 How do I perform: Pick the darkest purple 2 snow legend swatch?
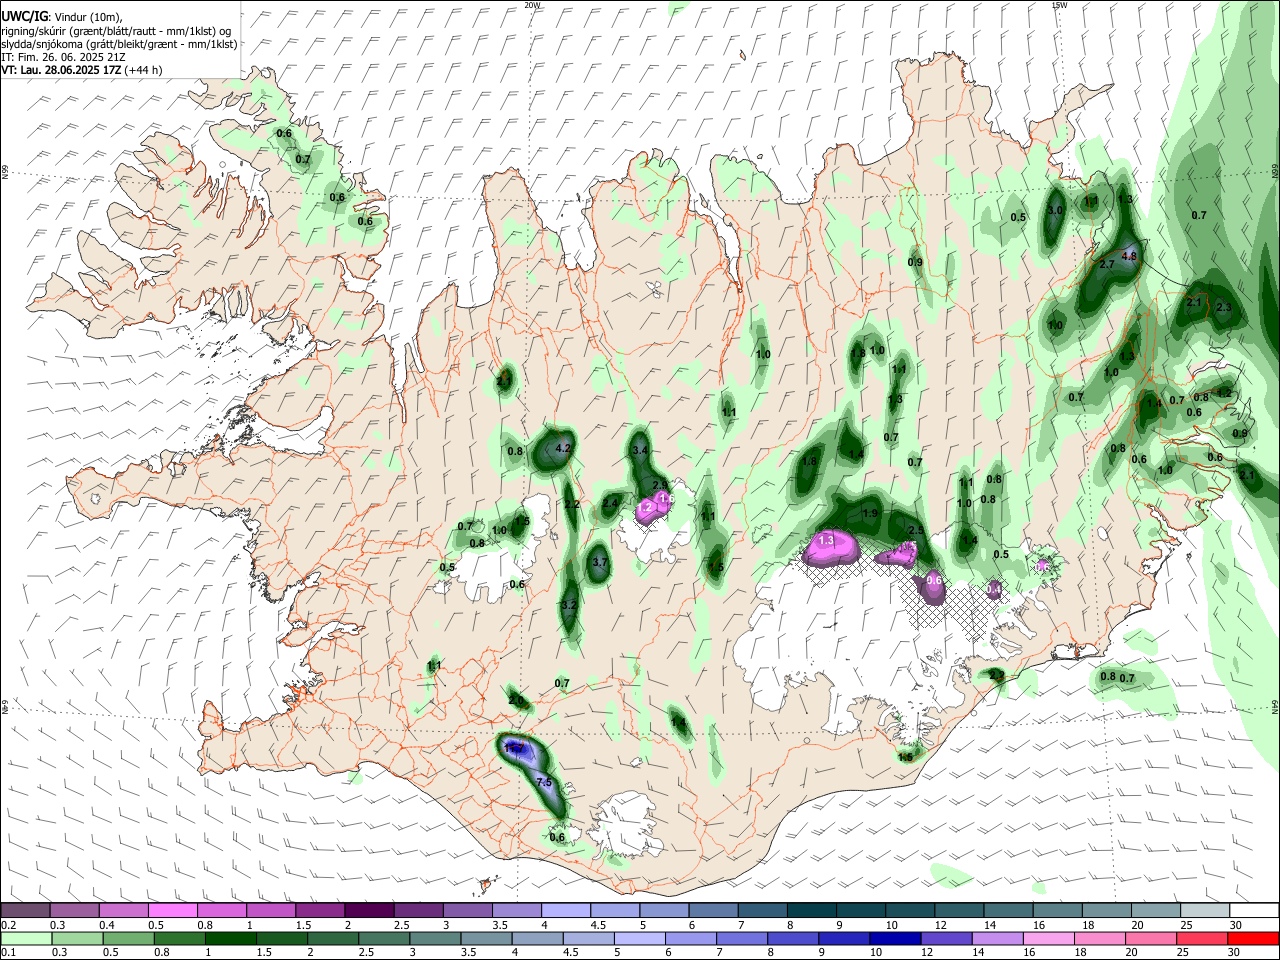coord(369,911)
